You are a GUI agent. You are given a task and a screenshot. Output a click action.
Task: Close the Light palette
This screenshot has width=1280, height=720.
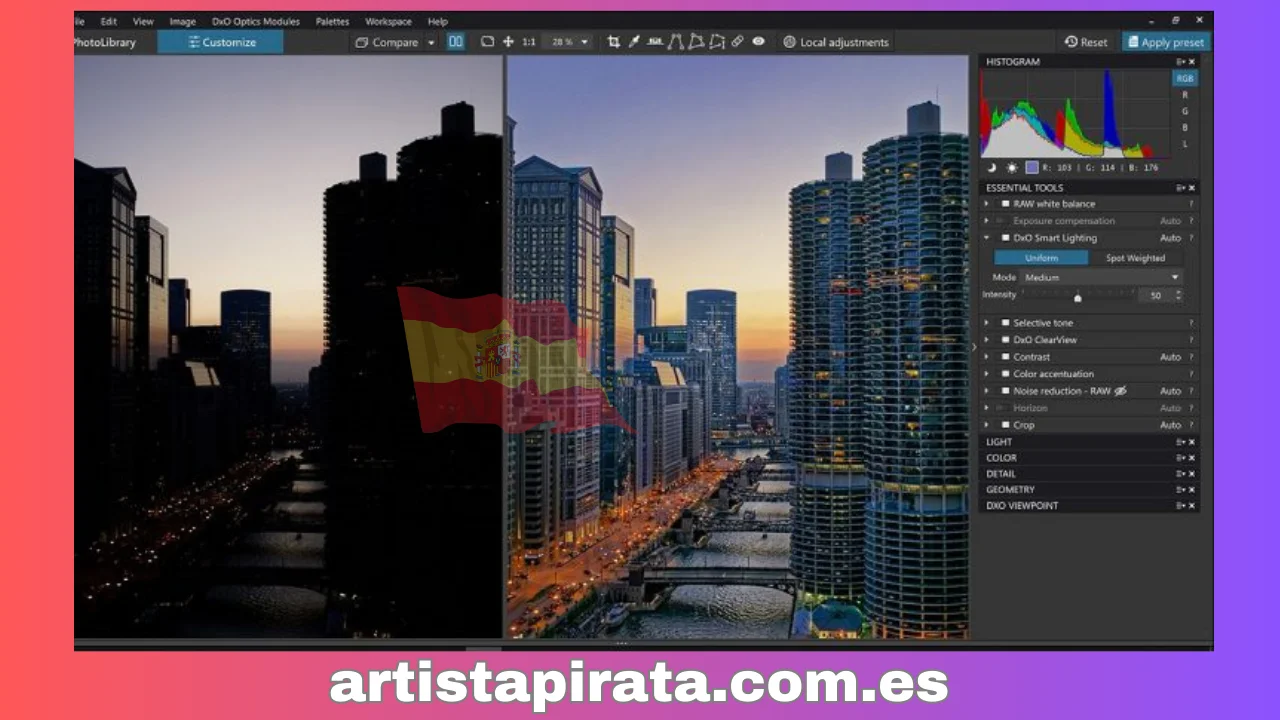click(x=1192, y=442)
